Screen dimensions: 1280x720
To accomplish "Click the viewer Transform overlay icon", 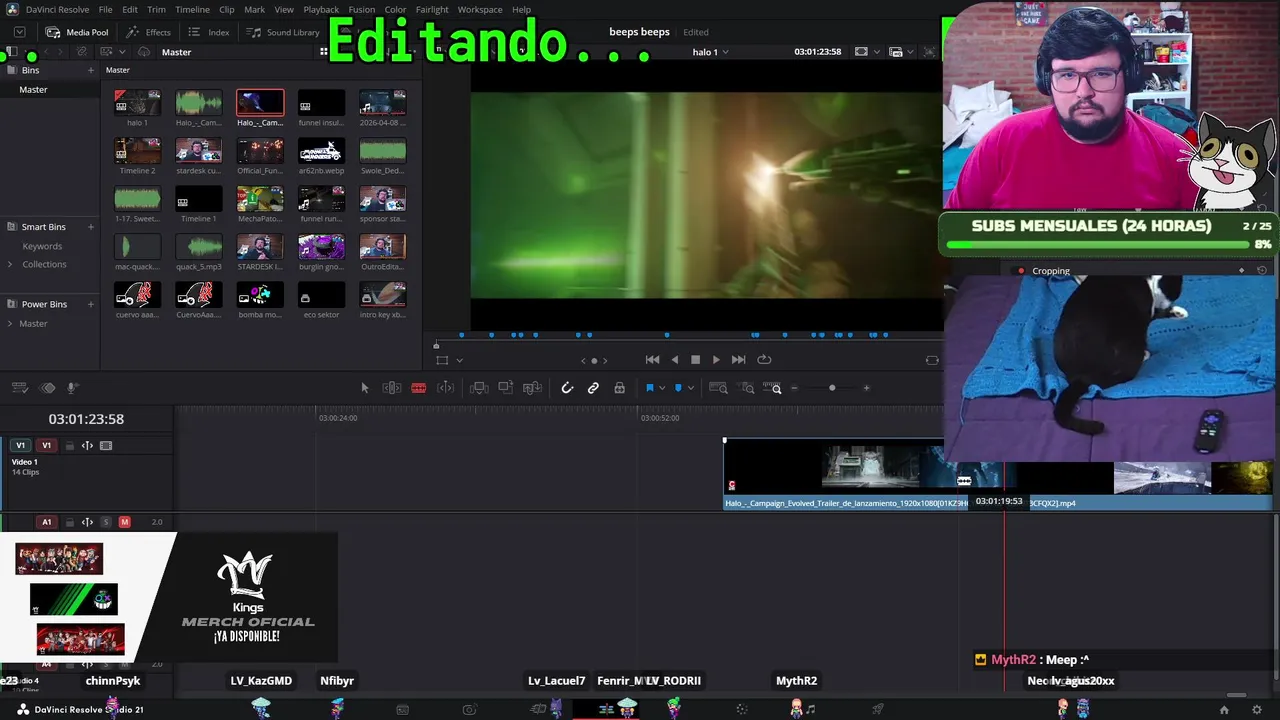I will [442, 360].
